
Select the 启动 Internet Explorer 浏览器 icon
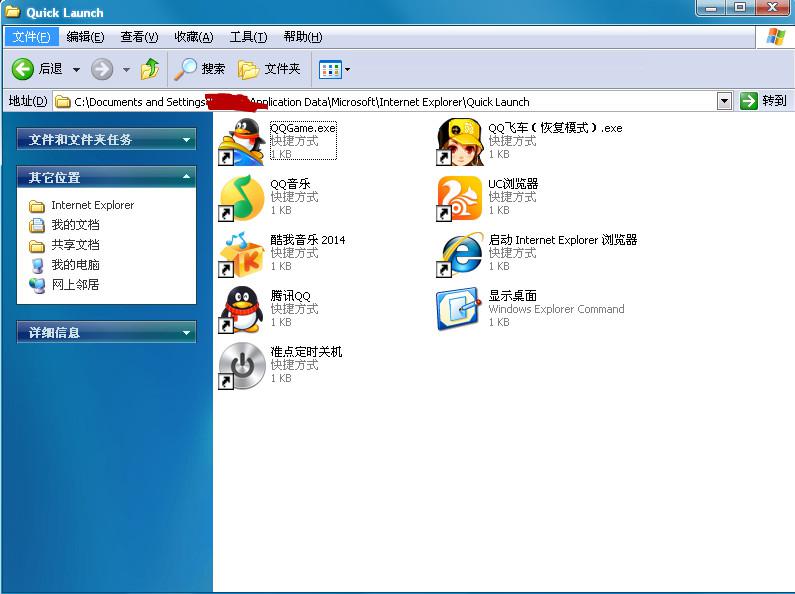[x=460, y=254]
